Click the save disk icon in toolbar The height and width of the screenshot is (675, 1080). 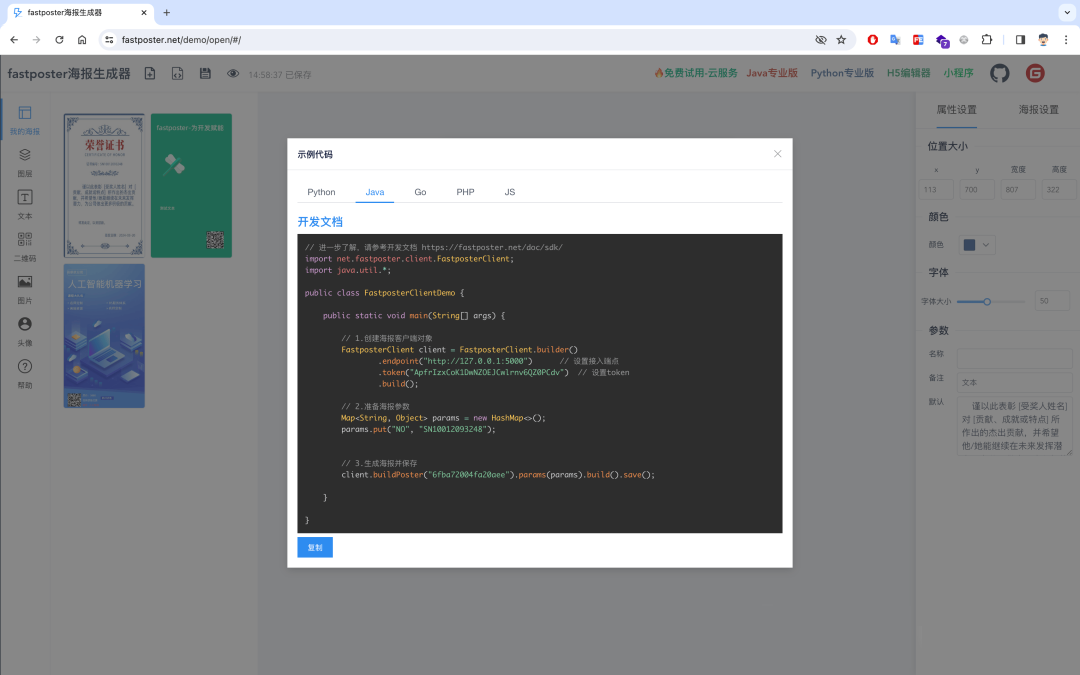[205, 73]
